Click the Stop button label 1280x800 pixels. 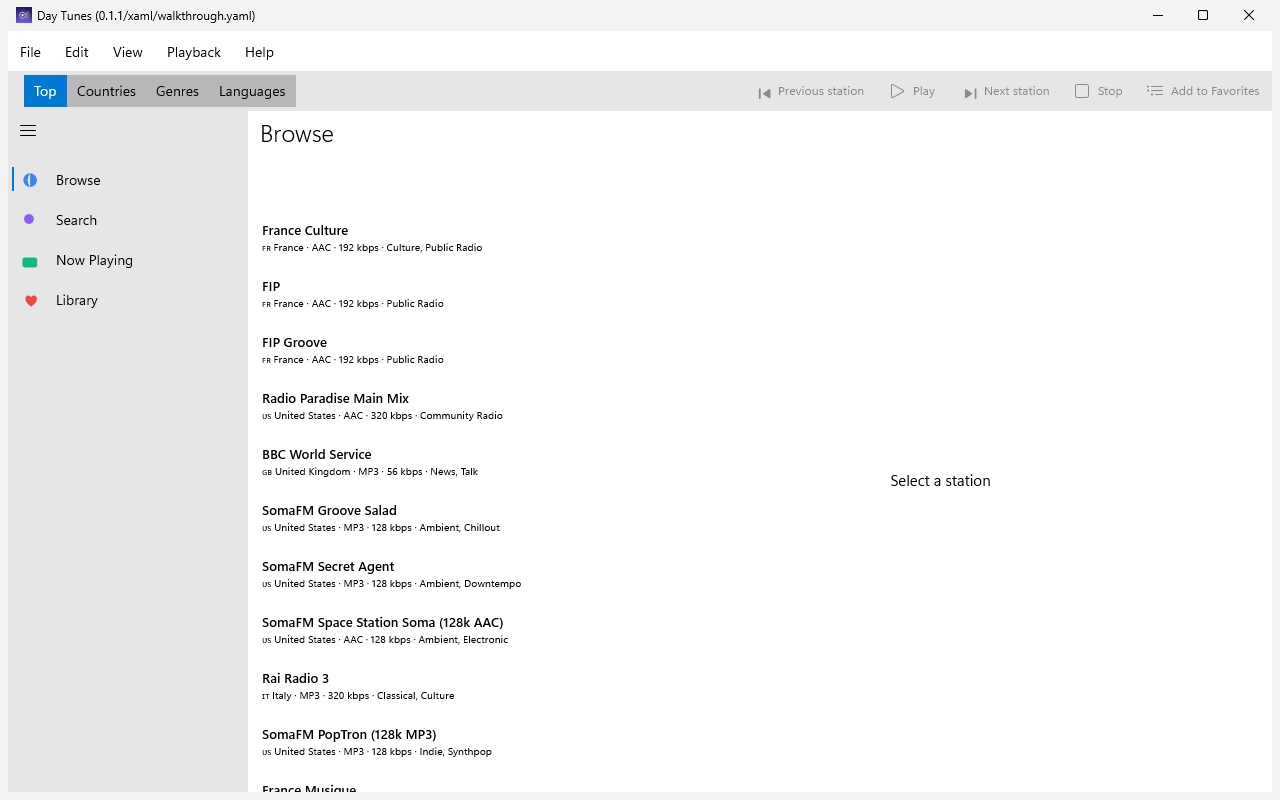[1110, 91]
